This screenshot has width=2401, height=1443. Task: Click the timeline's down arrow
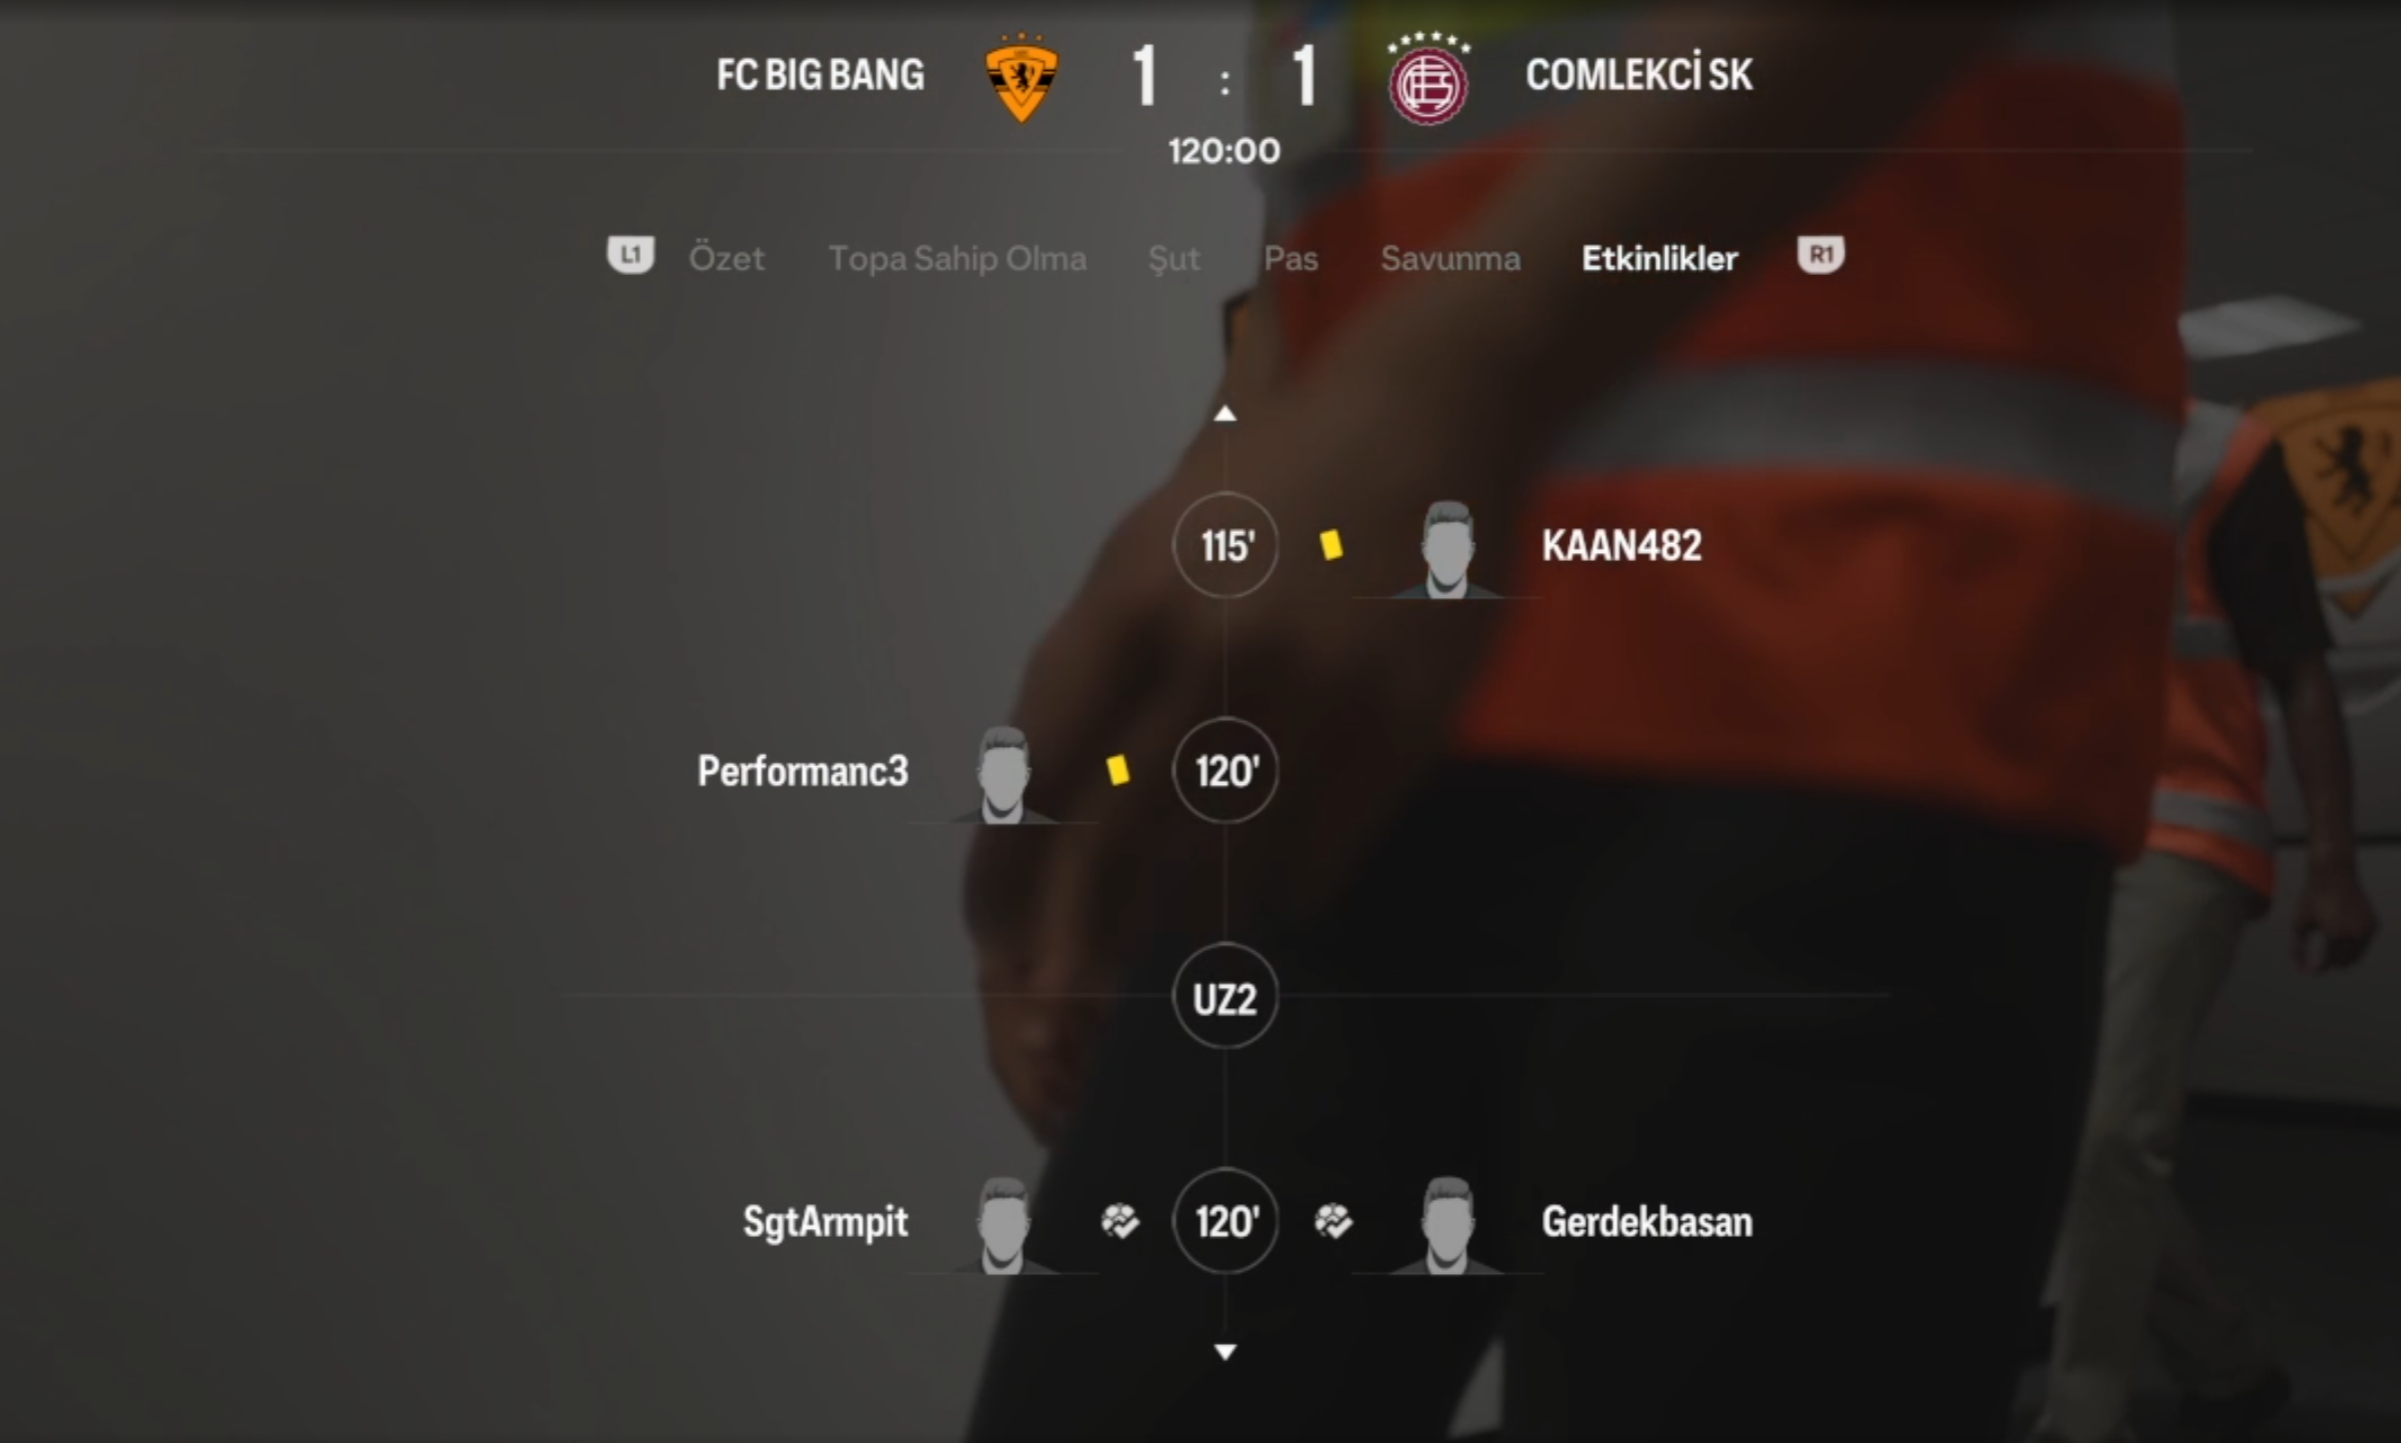[x=1225, y=1352]
